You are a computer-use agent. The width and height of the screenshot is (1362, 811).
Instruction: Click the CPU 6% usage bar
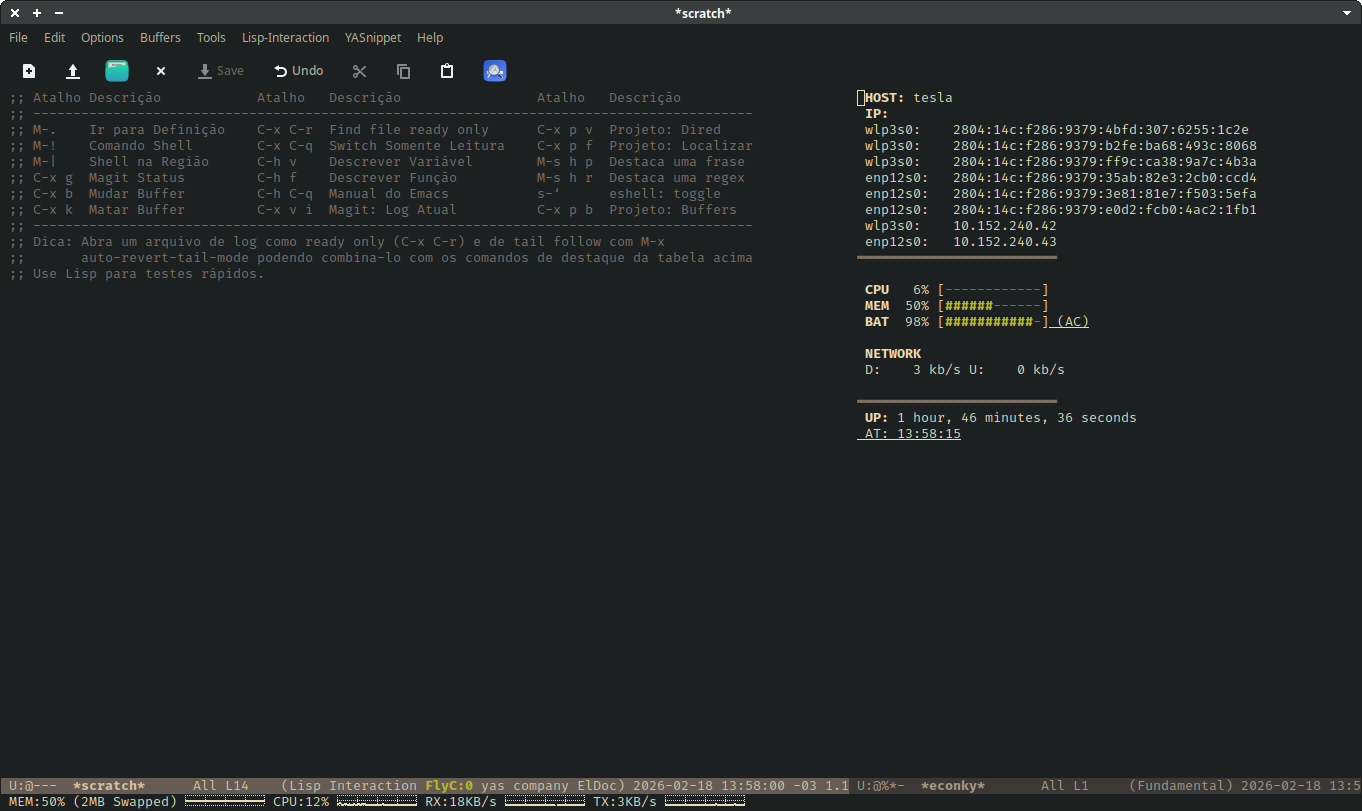click(993, 290)
